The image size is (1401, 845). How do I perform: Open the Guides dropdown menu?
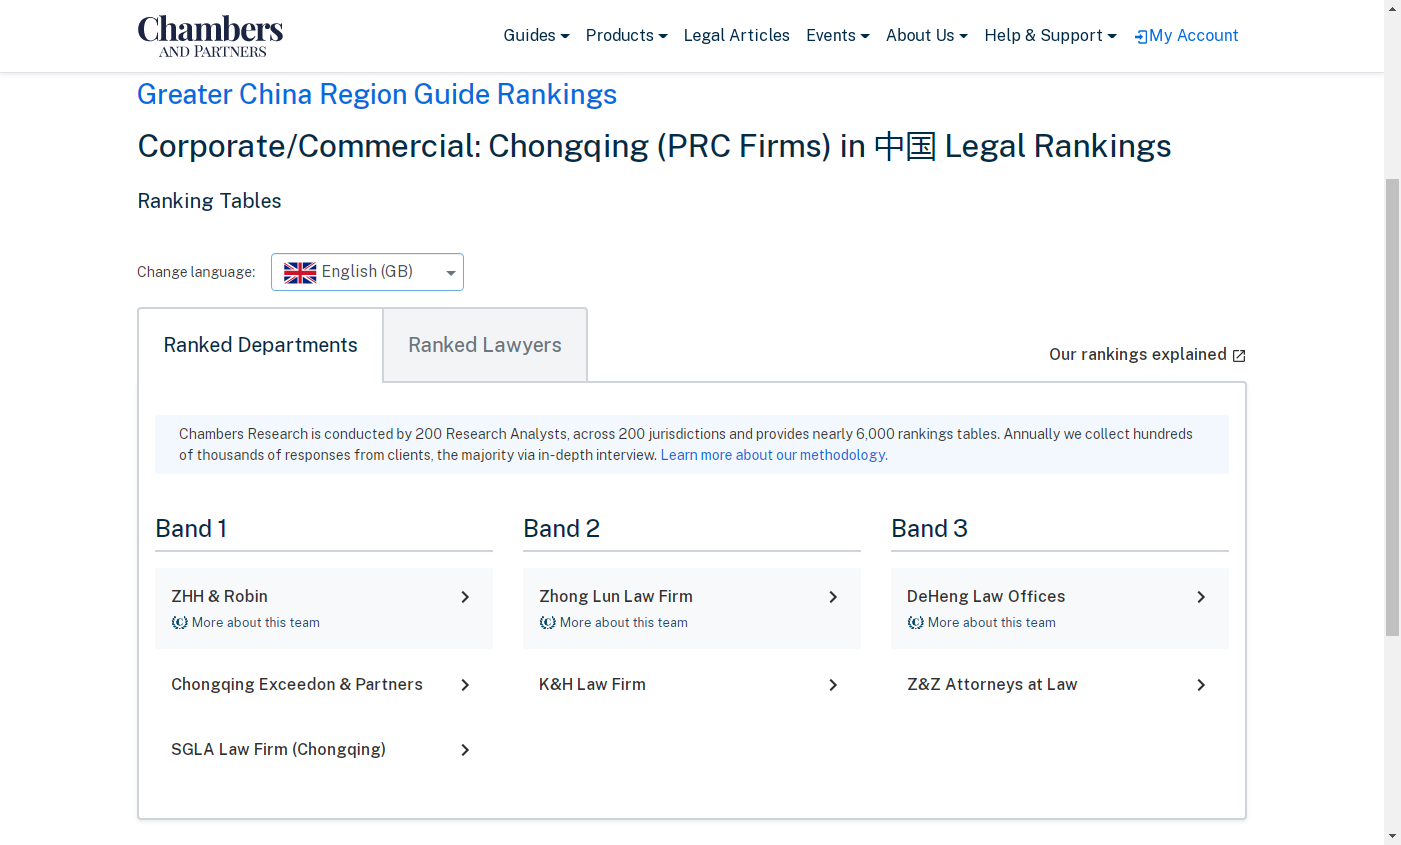[x=536, y=35]
